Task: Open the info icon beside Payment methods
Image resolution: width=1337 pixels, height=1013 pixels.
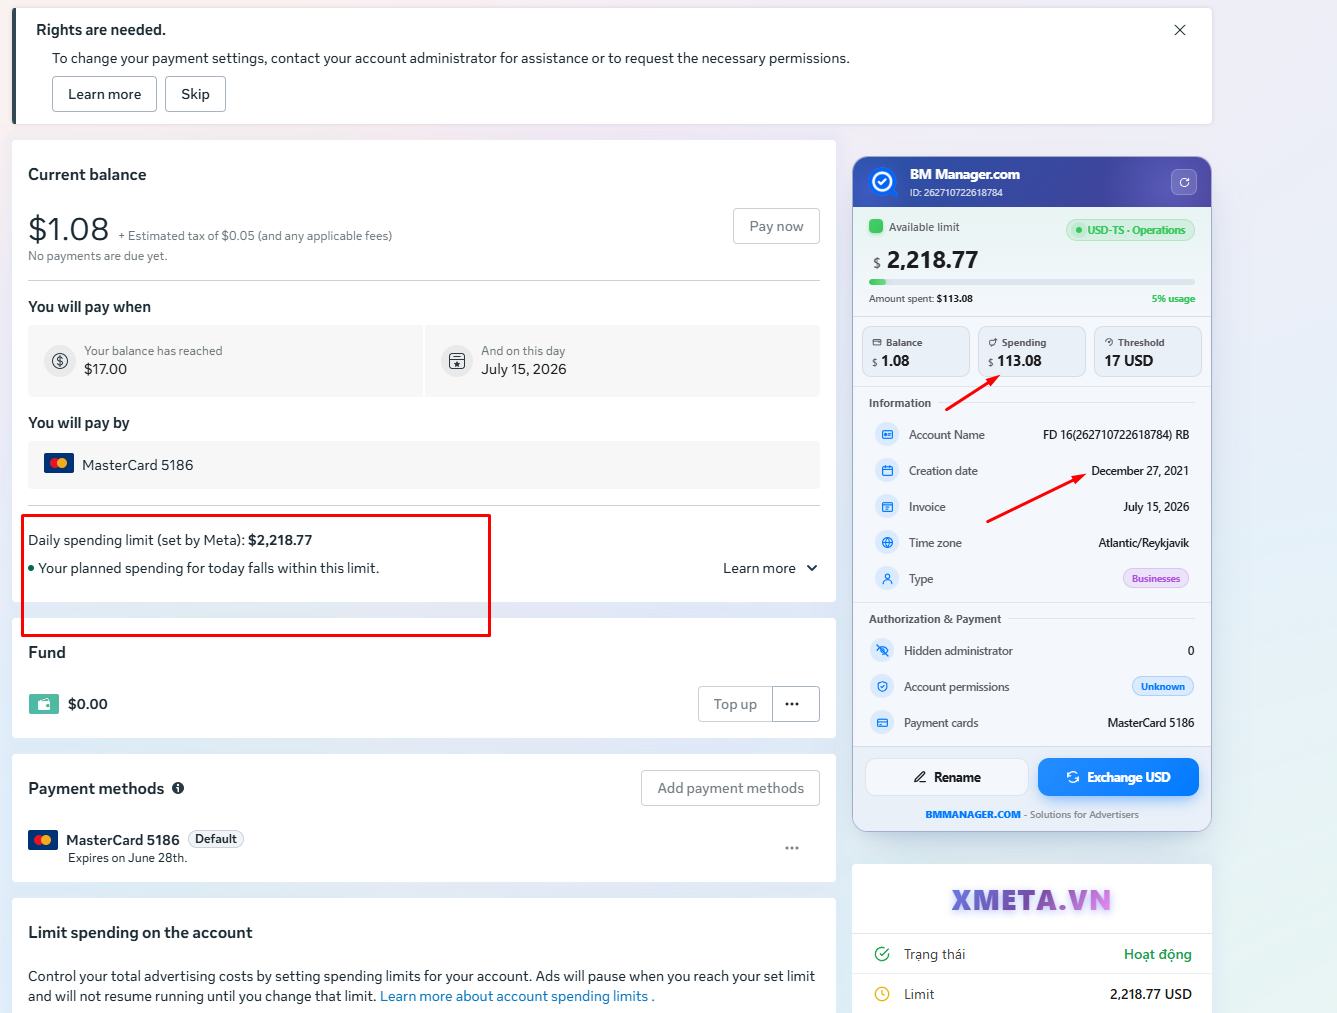Action: tap(178, 788)
